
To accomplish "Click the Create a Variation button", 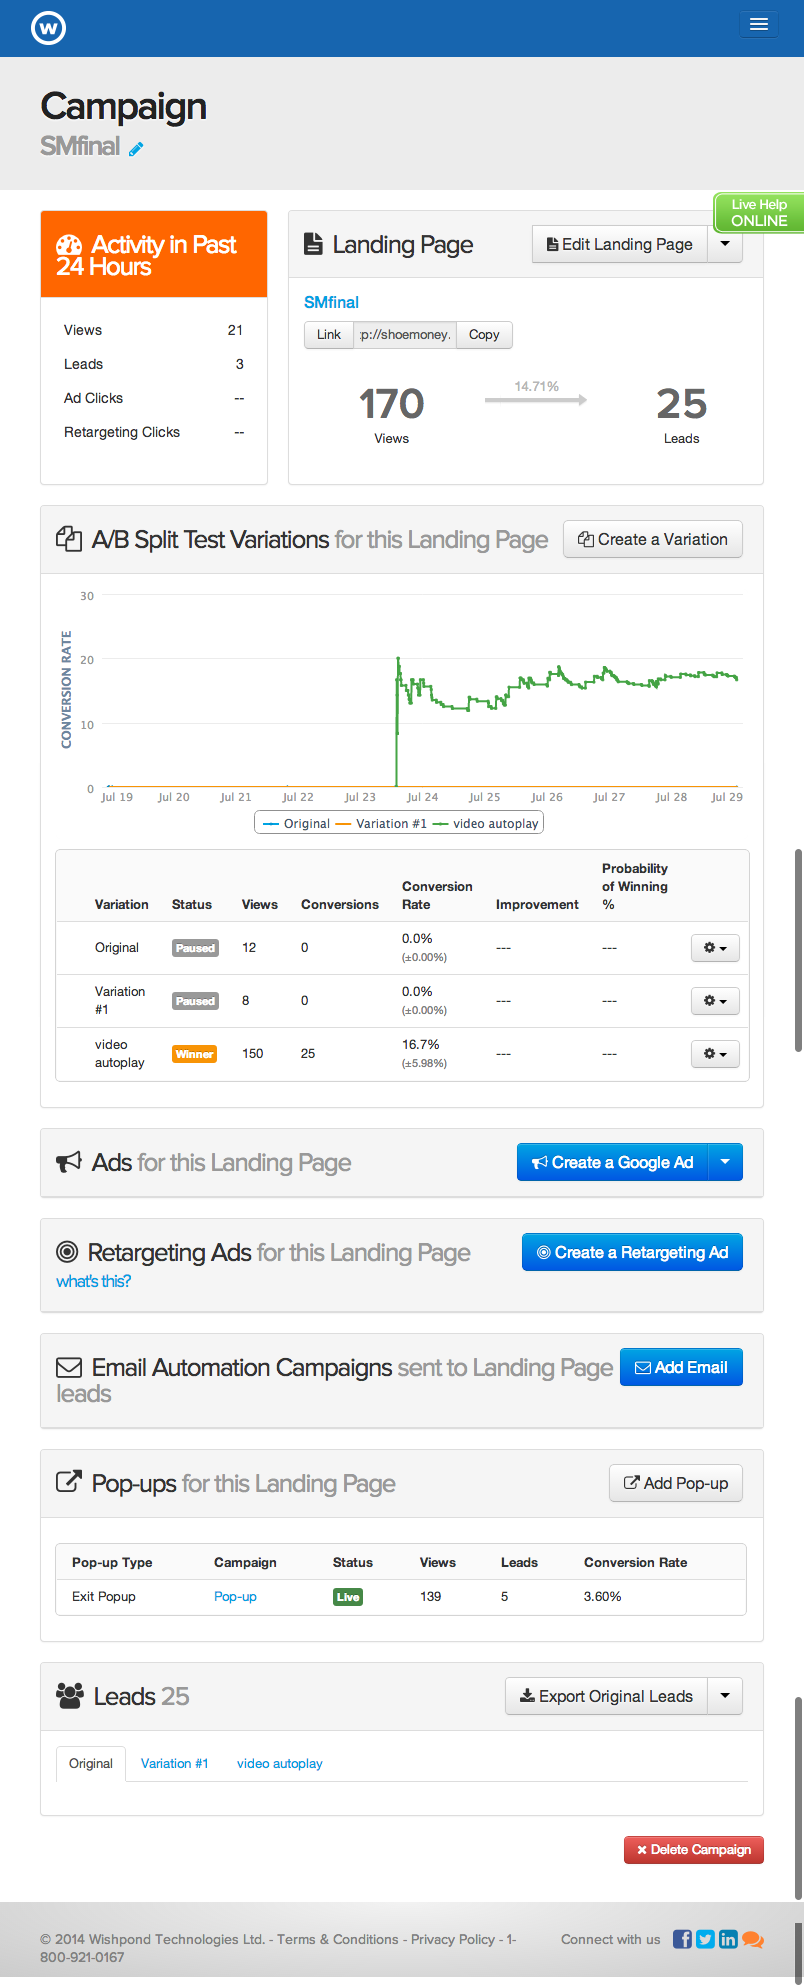I will 652,539.
